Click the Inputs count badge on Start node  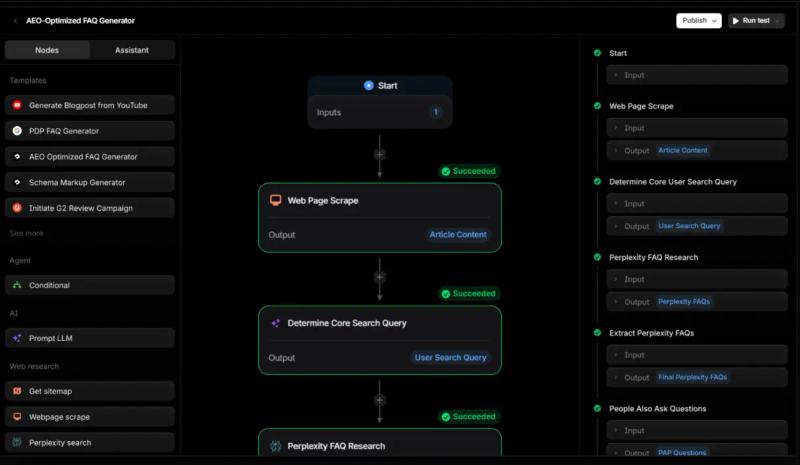[x=435, y=112]
